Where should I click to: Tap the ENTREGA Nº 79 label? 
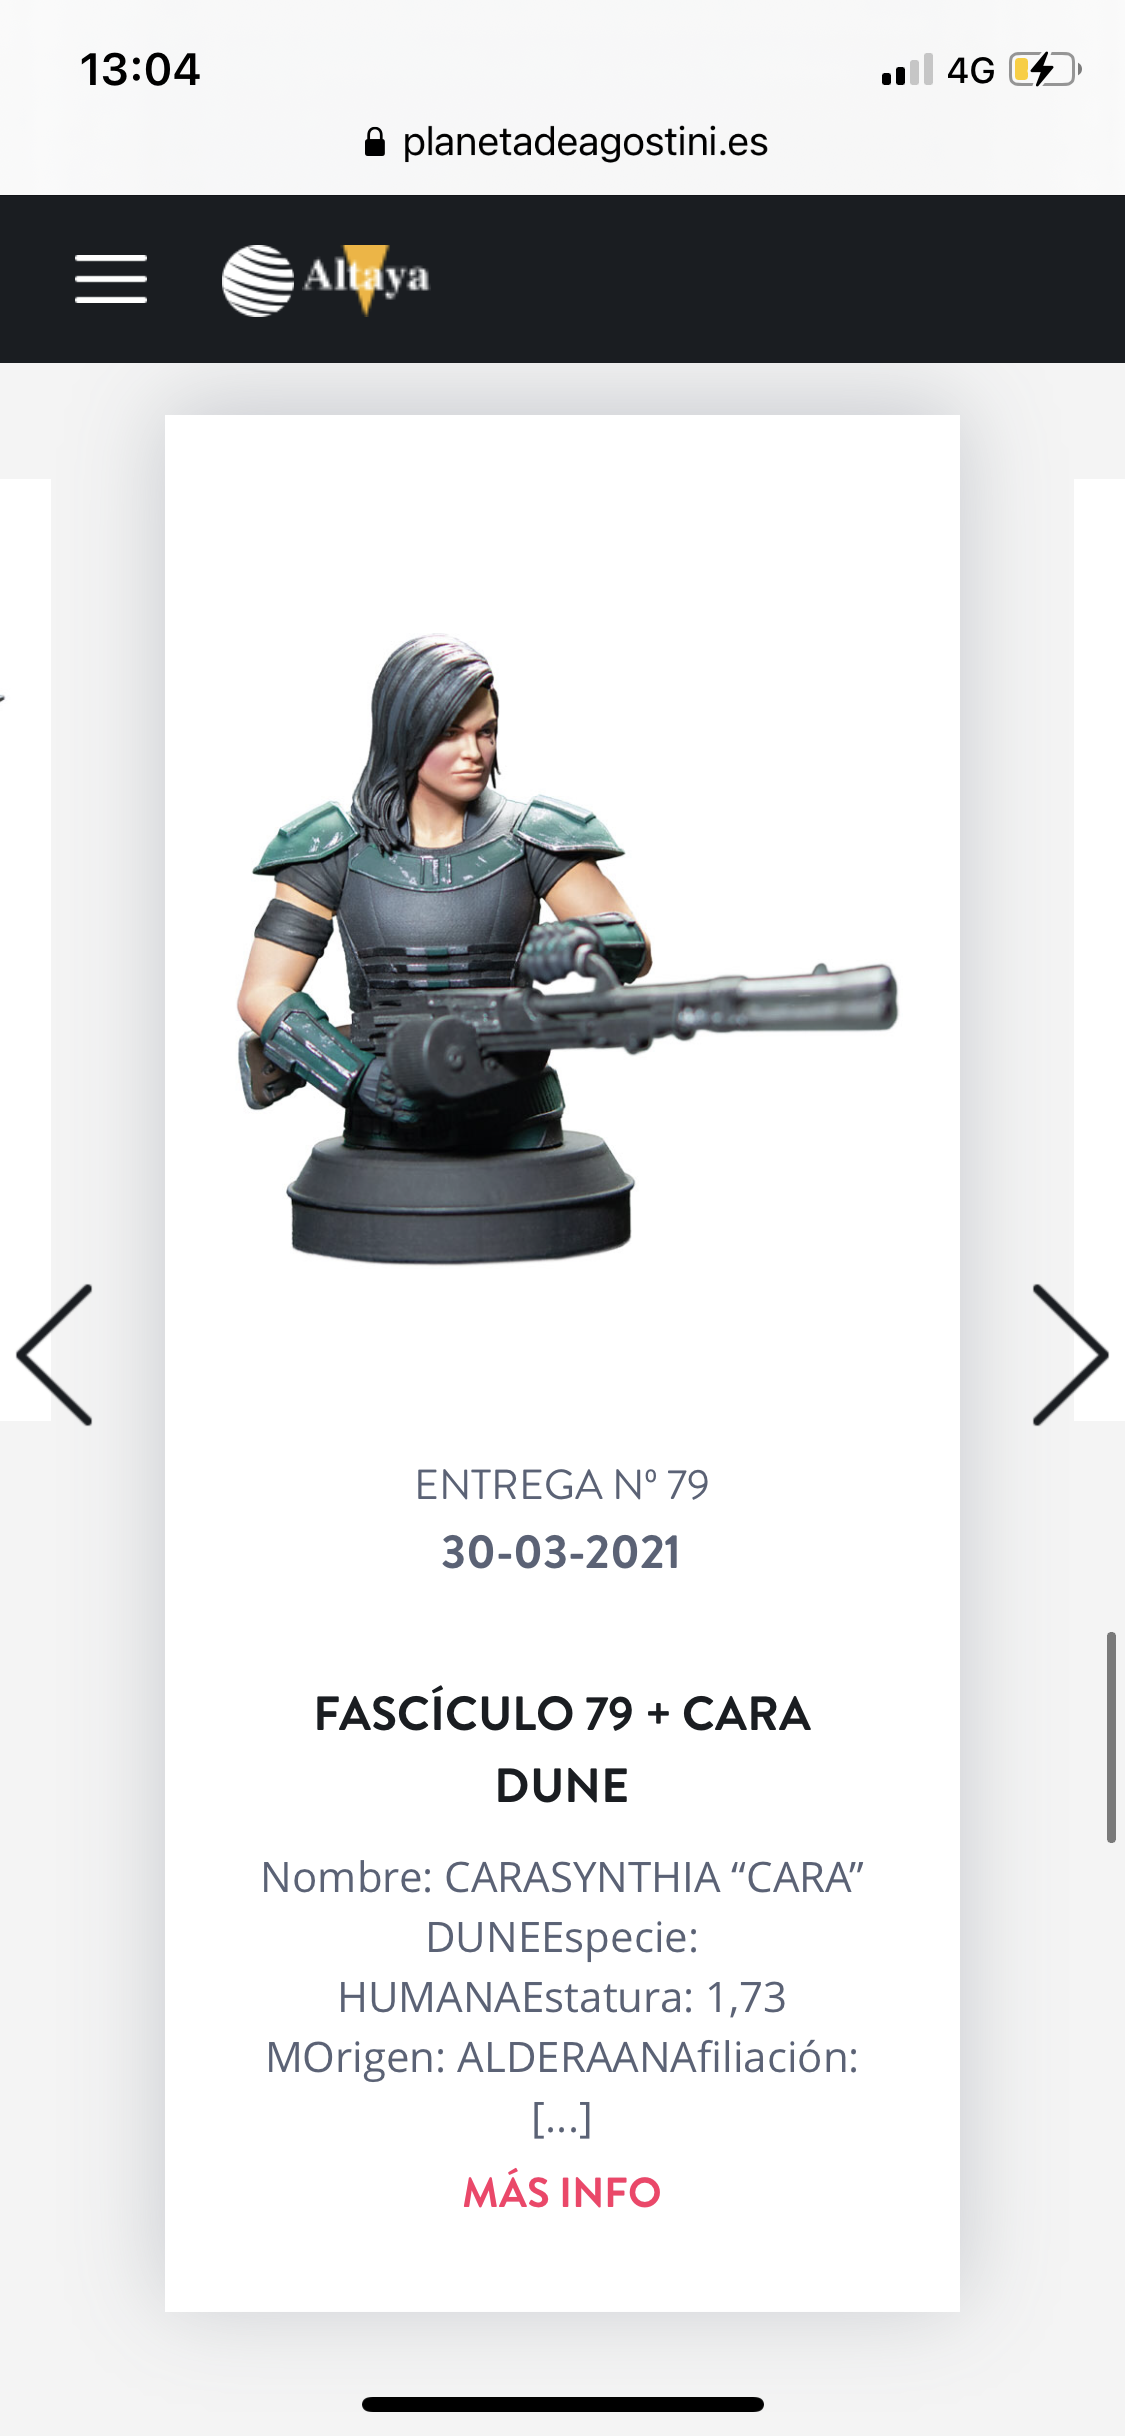(x=562, y=1485)
